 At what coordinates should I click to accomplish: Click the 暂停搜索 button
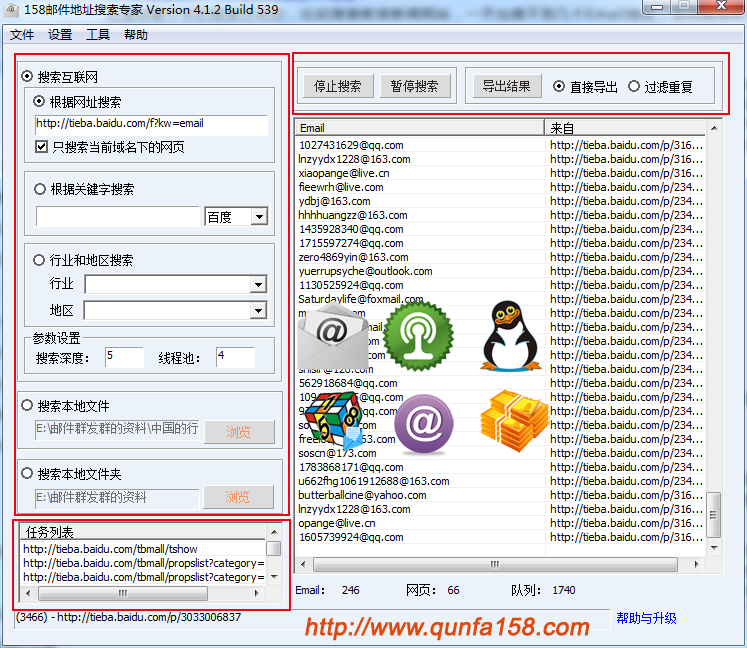[415, 86]
